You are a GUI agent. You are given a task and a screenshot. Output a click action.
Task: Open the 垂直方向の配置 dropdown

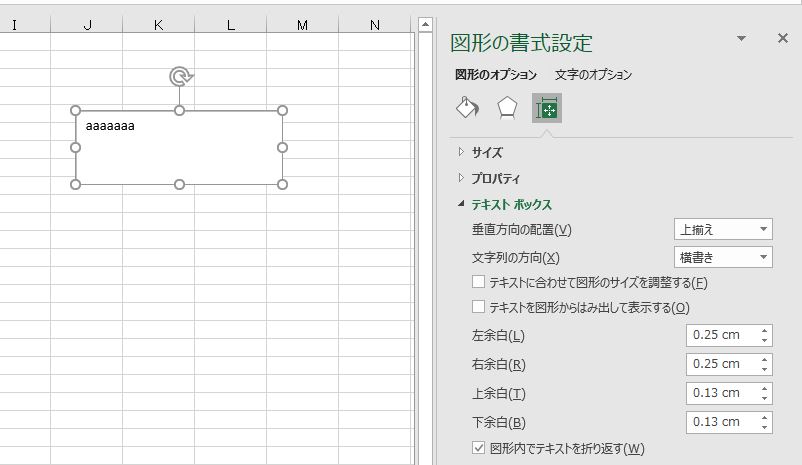click(723, 229)
